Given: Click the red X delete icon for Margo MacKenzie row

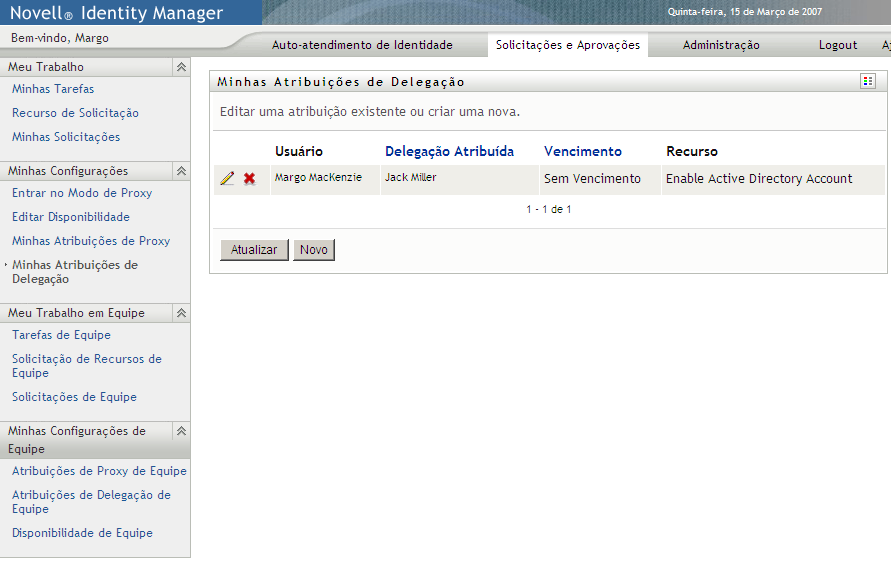Looking at the screenshot, I should pos(249,178).
